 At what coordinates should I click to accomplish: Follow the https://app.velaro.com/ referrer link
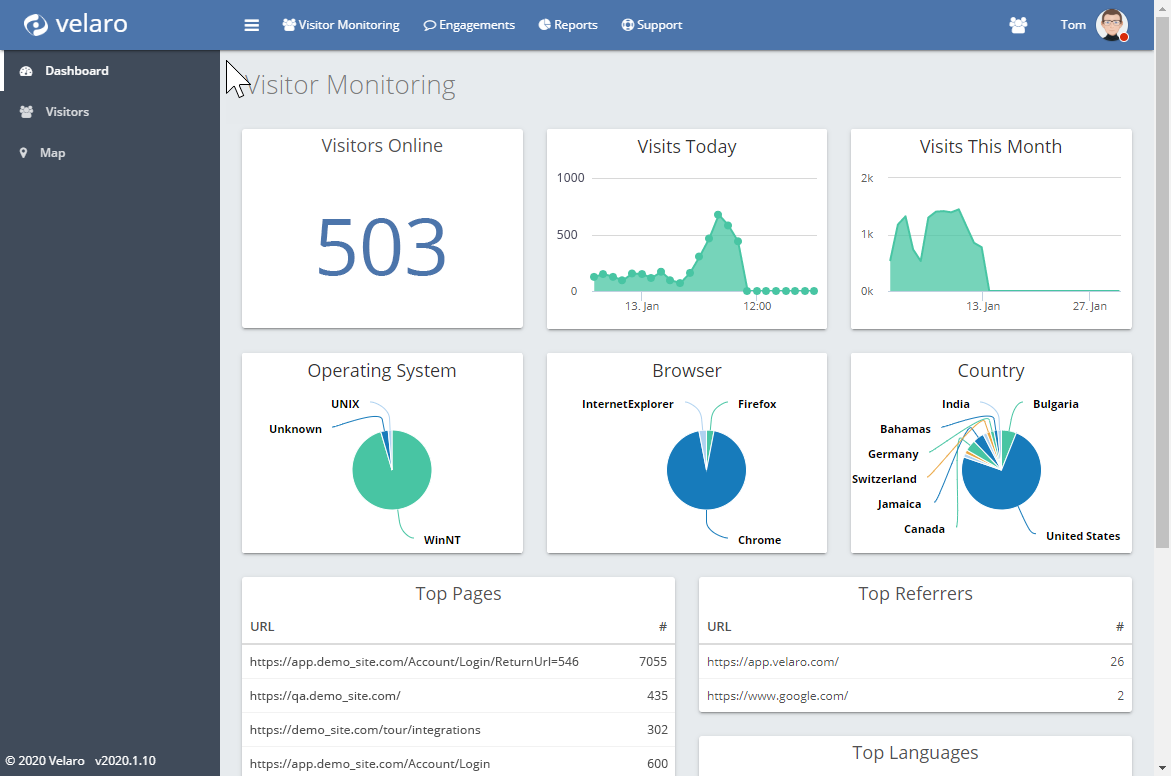coord(773,661)
